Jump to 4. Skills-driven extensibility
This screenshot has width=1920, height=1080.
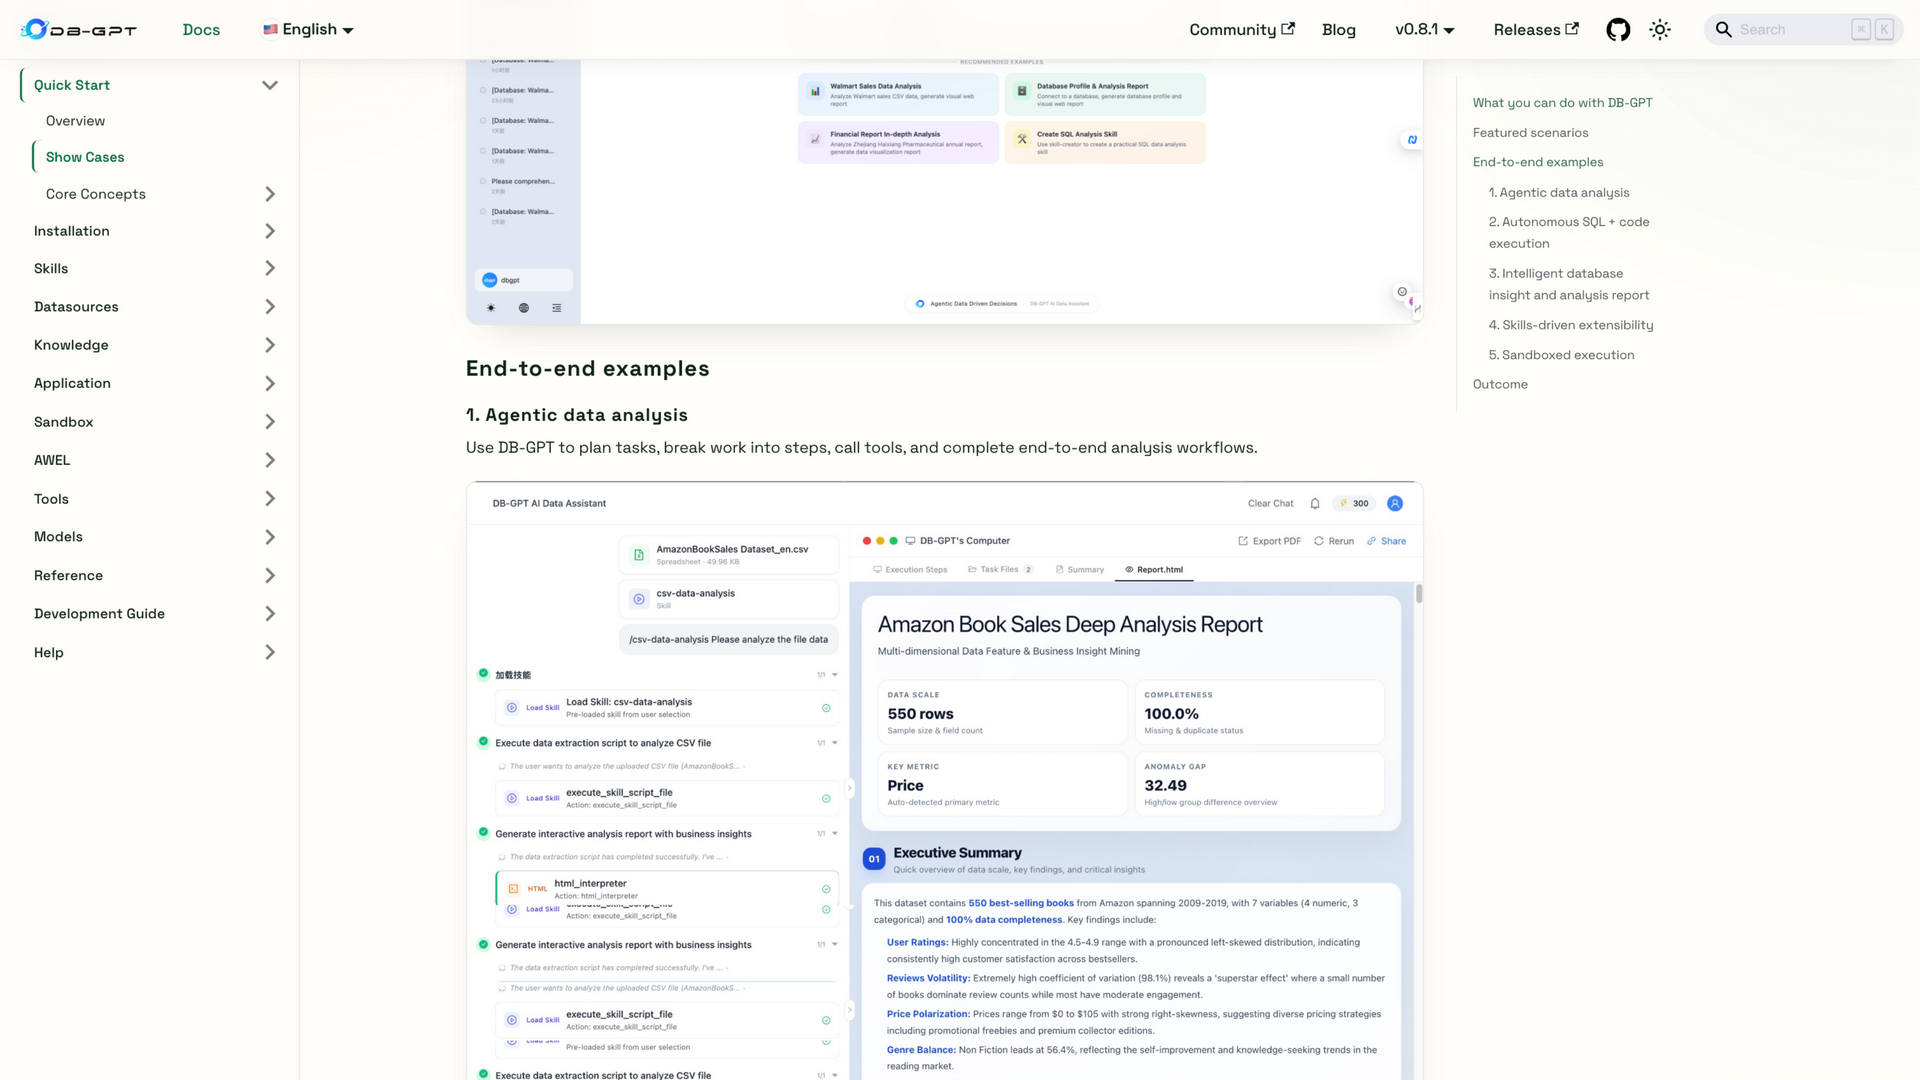(x=1570, y=325)
